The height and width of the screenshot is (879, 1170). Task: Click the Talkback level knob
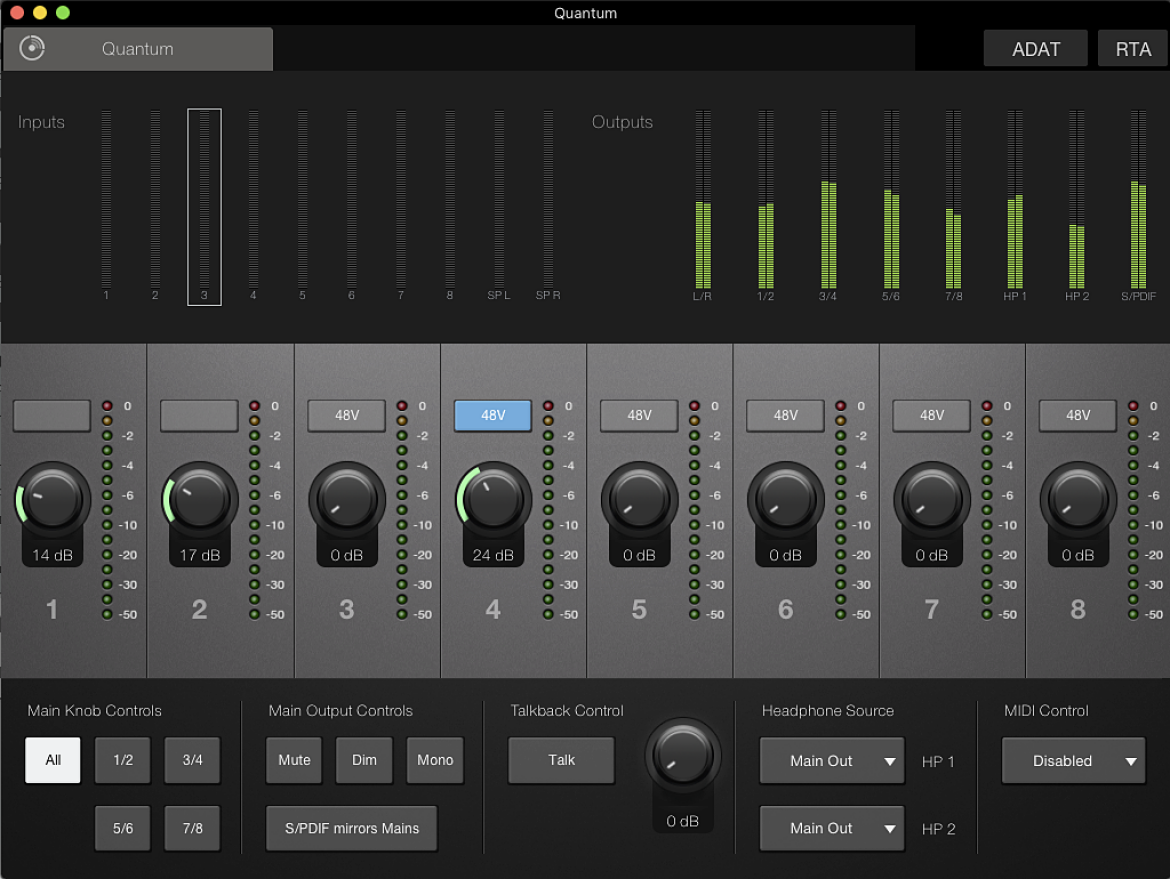683,755
